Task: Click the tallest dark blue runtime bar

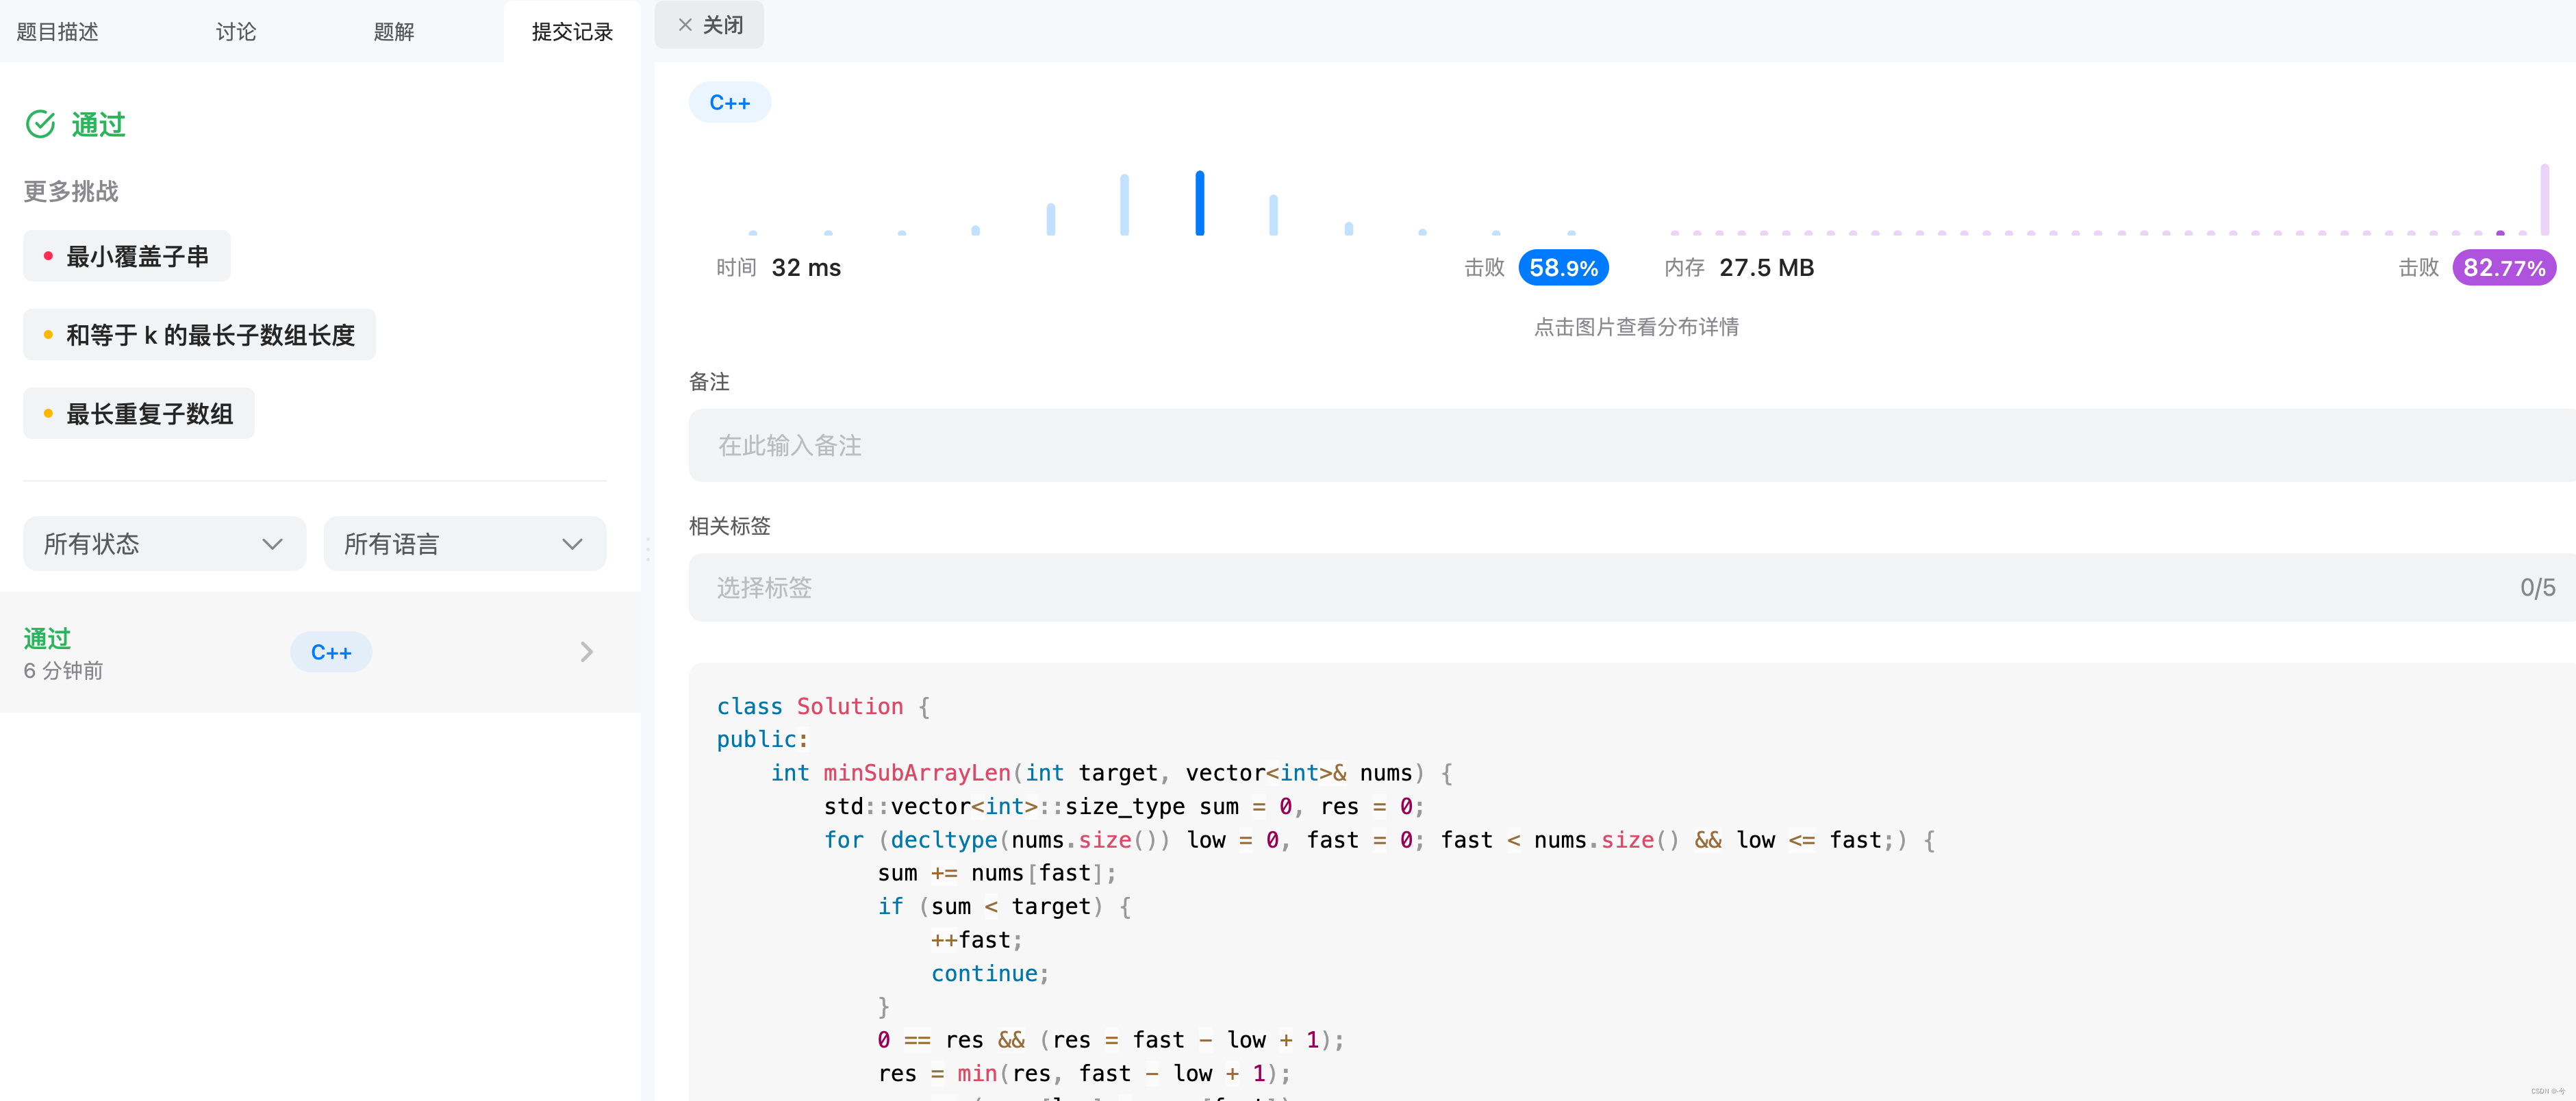Action: pos(1199,203)
